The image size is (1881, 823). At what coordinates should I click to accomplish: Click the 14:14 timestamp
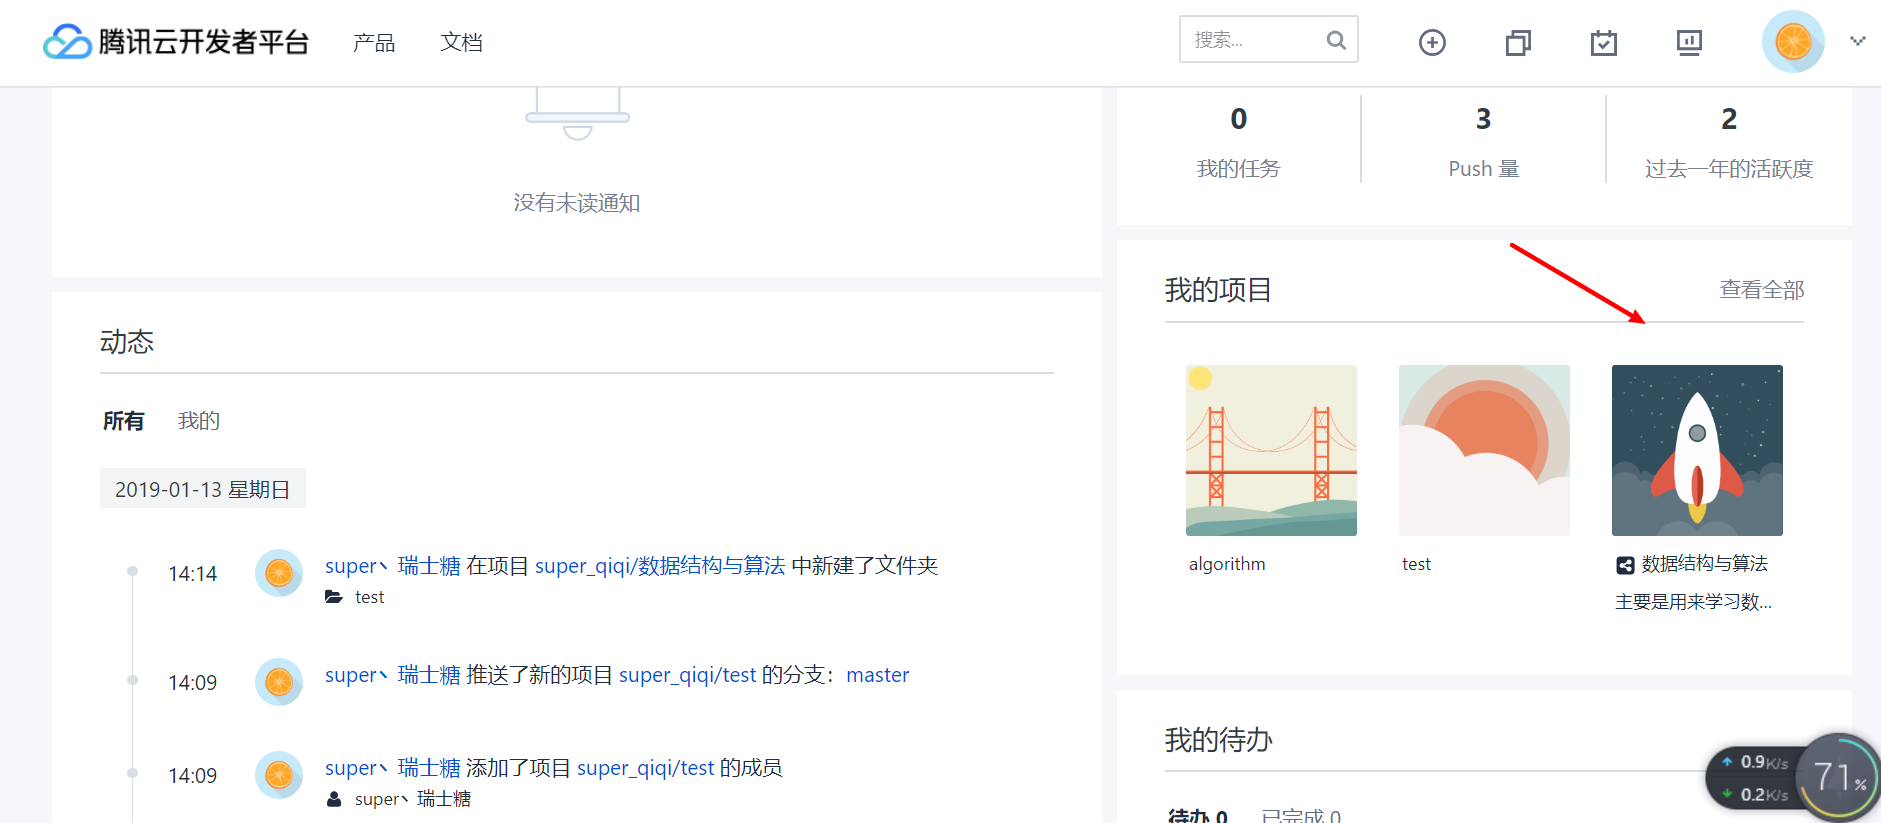click(x=192, y=574)
